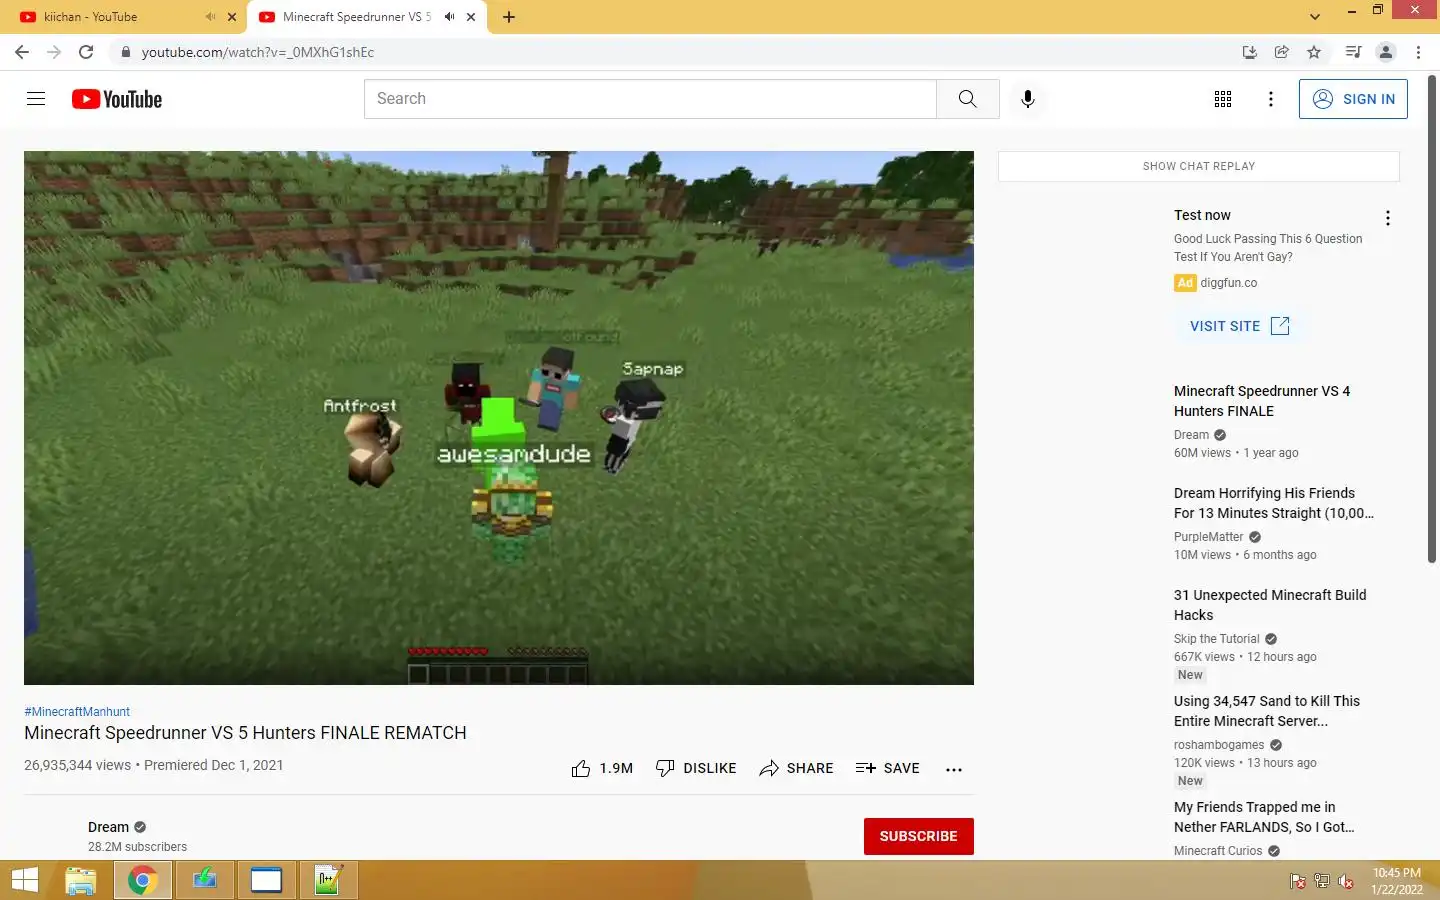Click the video player to pause
Image resolution: width=1440 pixels, height=900 pixels.
499,418
